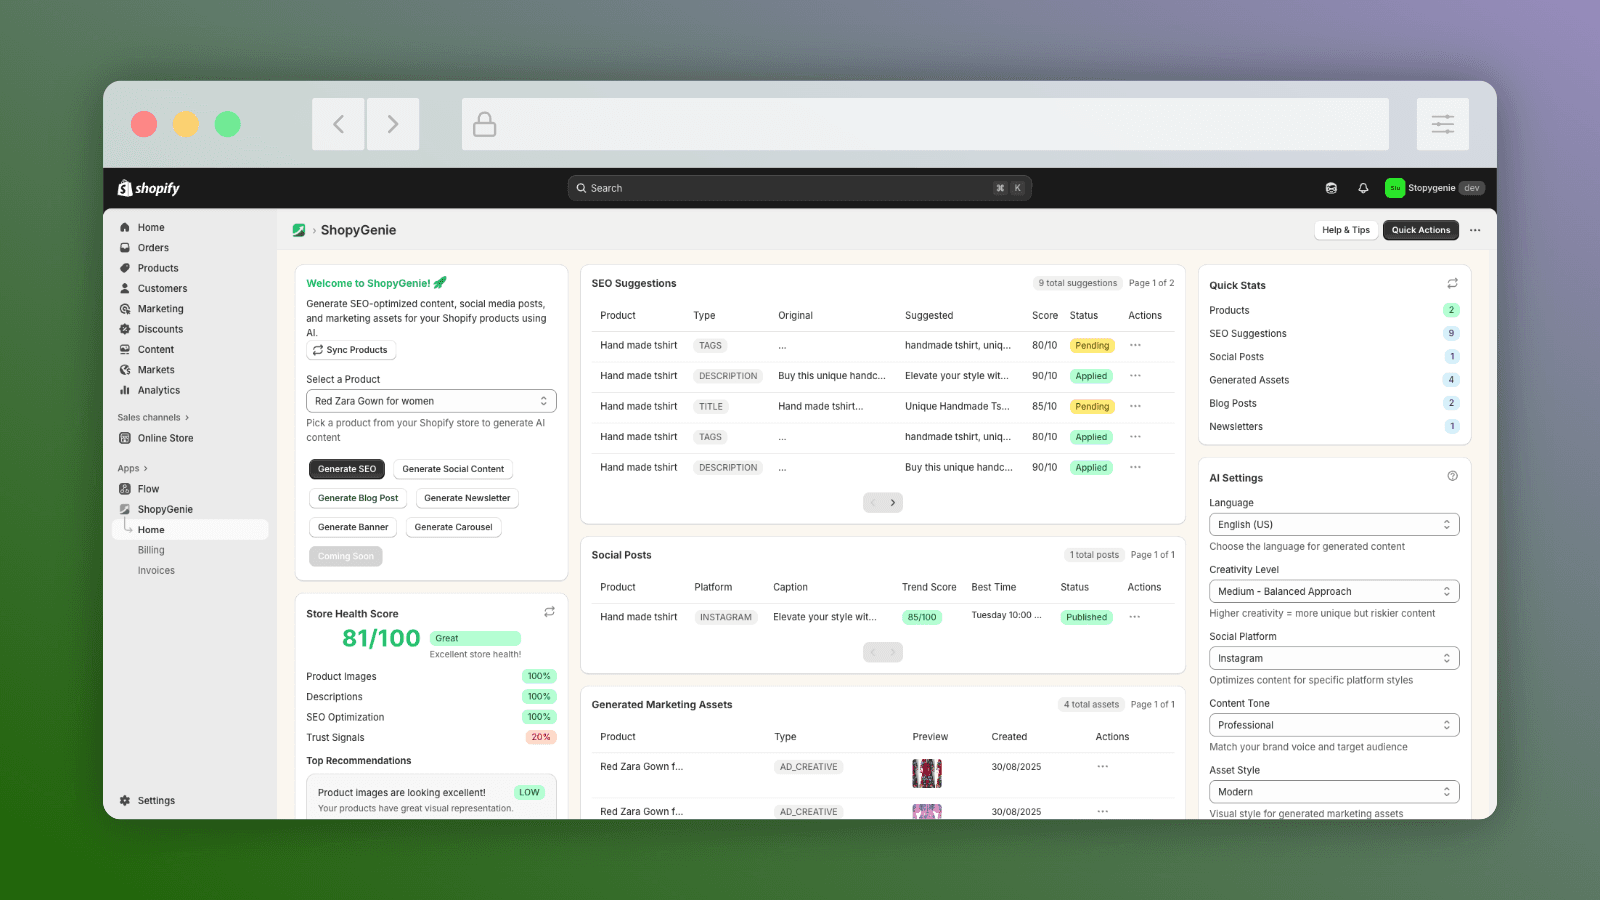Refresh the Quick Stats panel

[1452, 283]
